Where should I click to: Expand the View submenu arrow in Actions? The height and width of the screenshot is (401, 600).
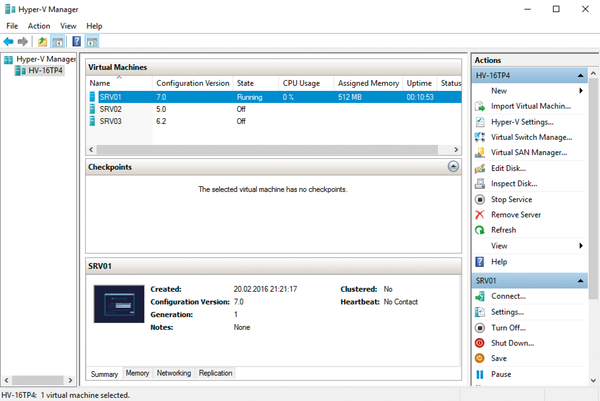coord(581,246)
